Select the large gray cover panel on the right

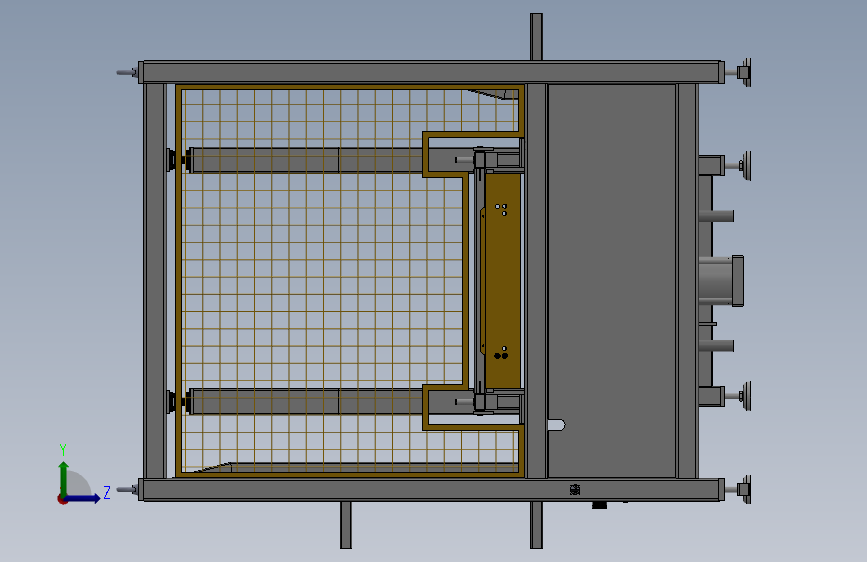[x=612, y=281]
